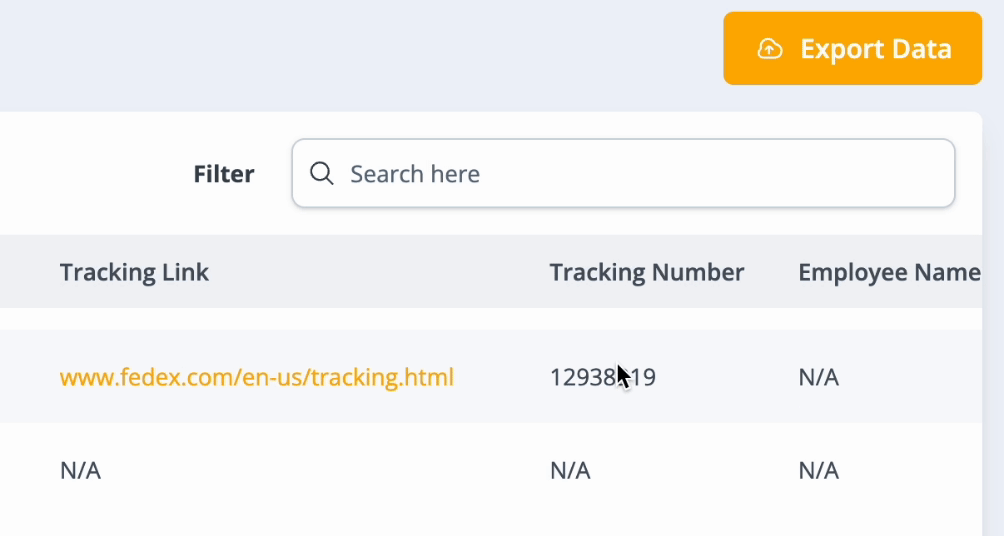Viewport: 1004px width, 536px height.
Task: Click the Export Data button
Action: pyautogui.click(x=852, y=49)
